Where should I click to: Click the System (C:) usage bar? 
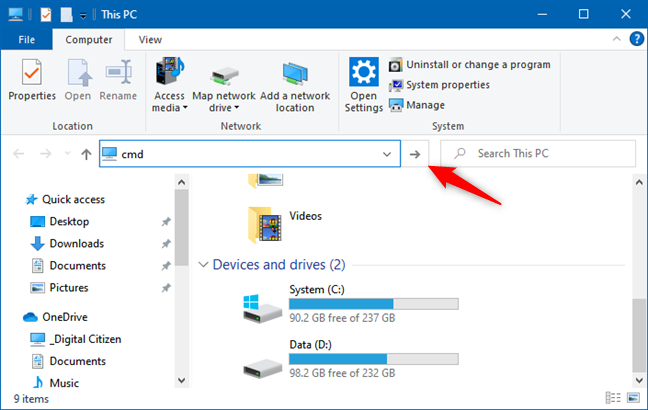tap(374, 304)
